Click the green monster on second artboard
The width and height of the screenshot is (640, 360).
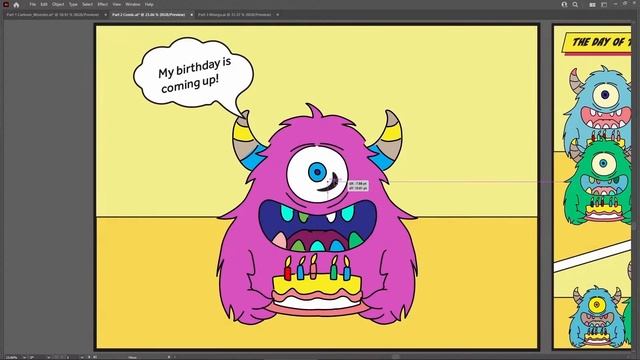[598, 181]
